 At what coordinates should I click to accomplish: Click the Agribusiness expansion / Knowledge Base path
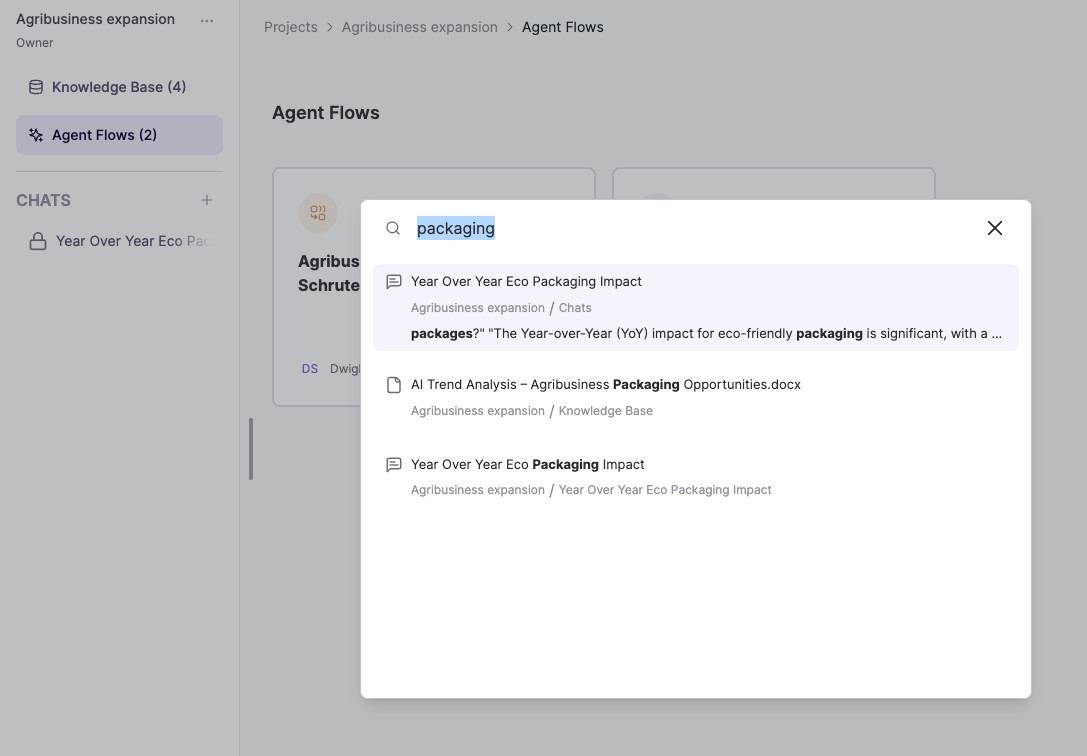(532, 411)
